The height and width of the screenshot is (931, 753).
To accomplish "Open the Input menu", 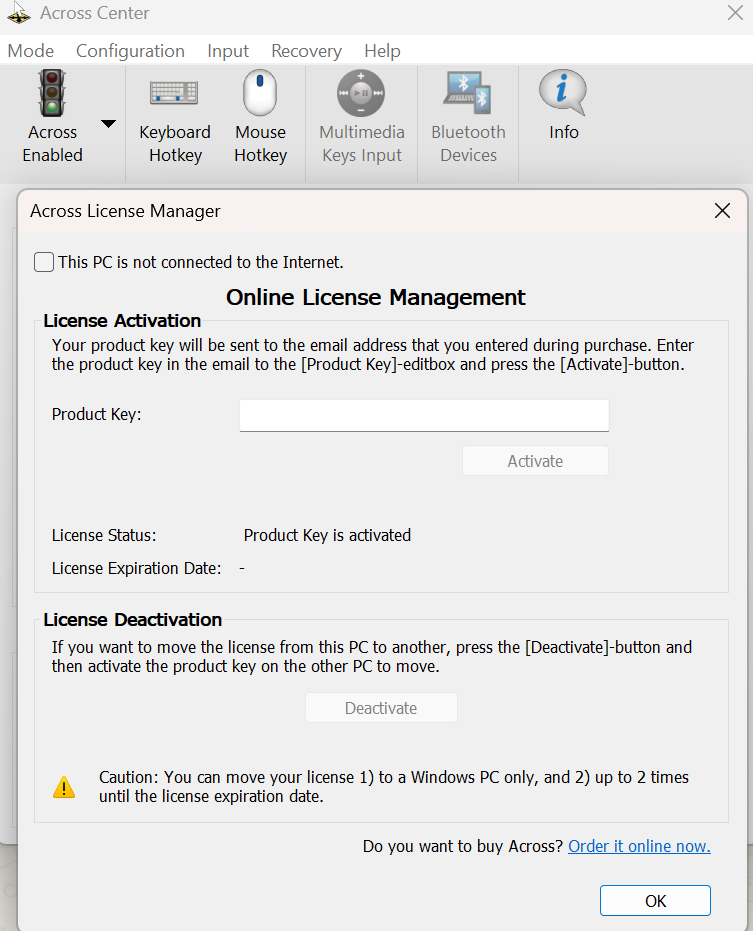I will tap(228, 51).
